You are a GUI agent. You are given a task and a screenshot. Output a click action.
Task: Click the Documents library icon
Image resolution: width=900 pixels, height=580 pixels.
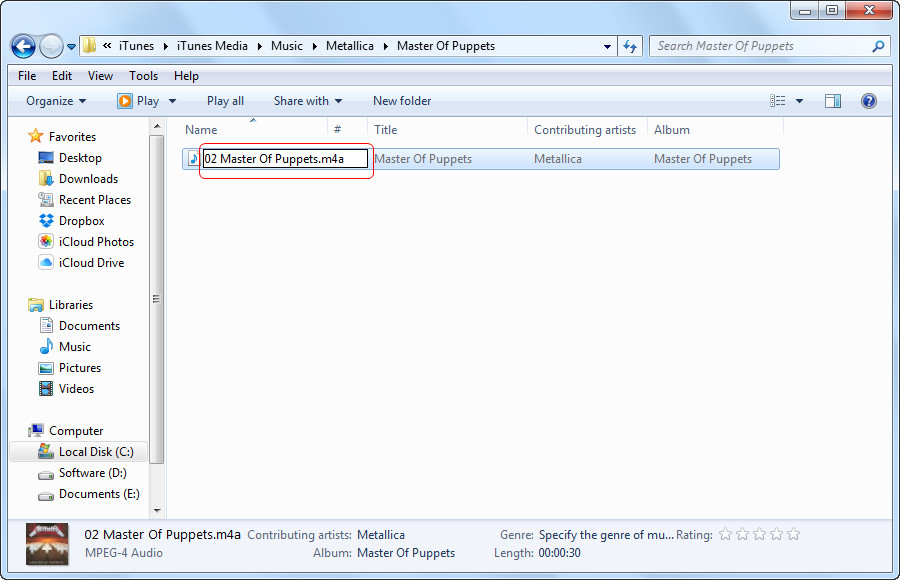point(46,326)
